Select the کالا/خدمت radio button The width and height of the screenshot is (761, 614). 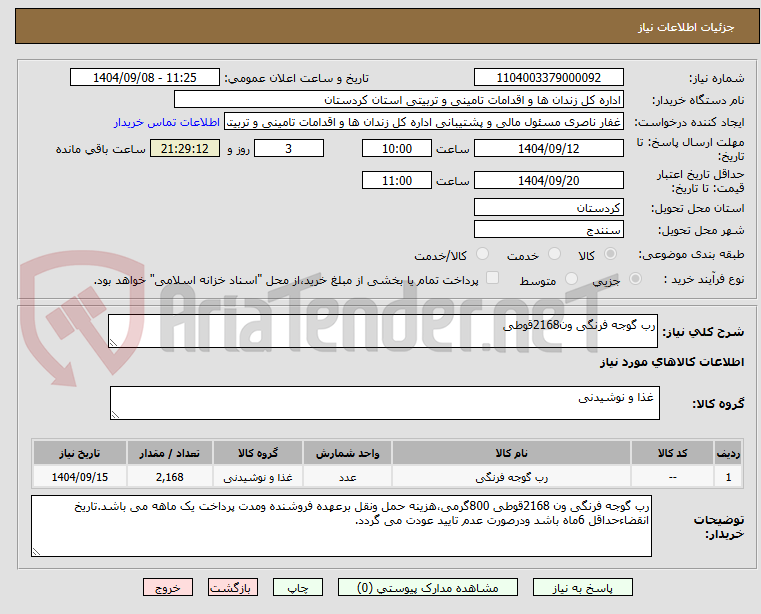(x=482, y=254)
